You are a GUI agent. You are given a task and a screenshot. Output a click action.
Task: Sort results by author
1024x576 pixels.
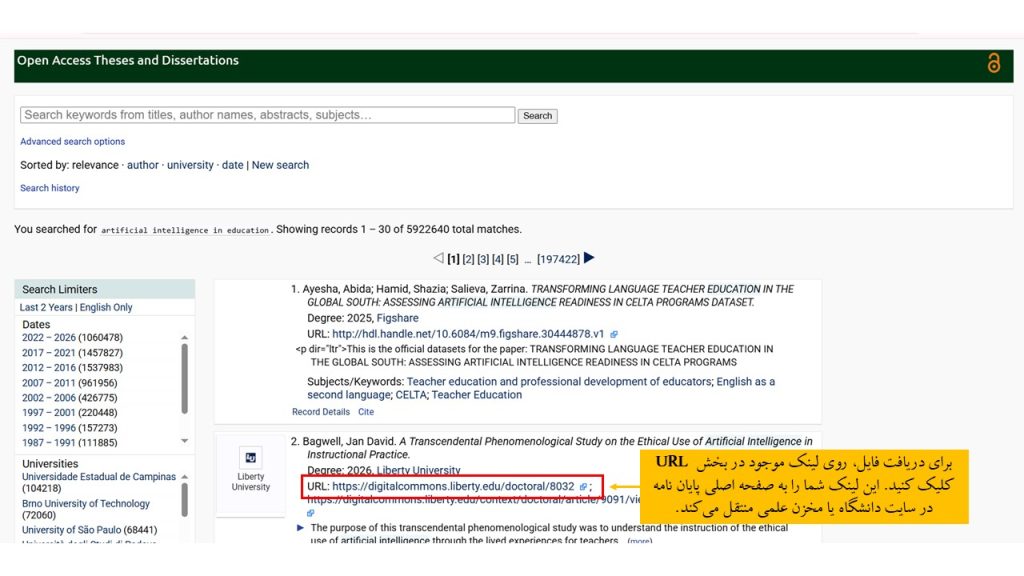click(143, 165)
